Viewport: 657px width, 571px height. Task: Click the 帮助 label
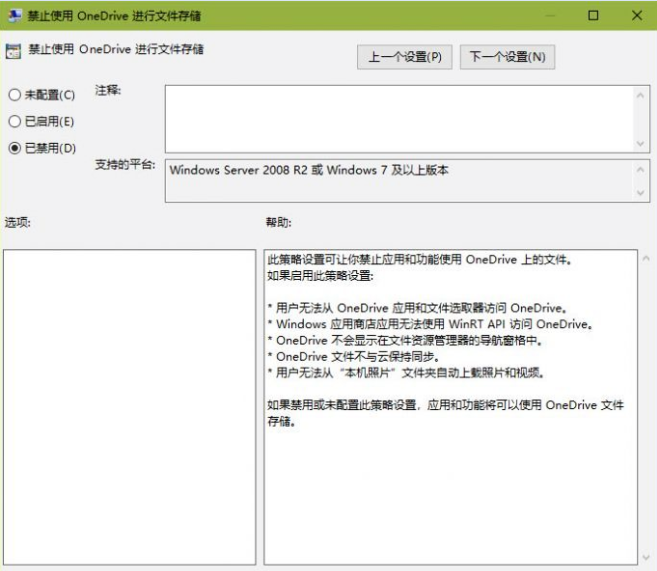(278, 222)
